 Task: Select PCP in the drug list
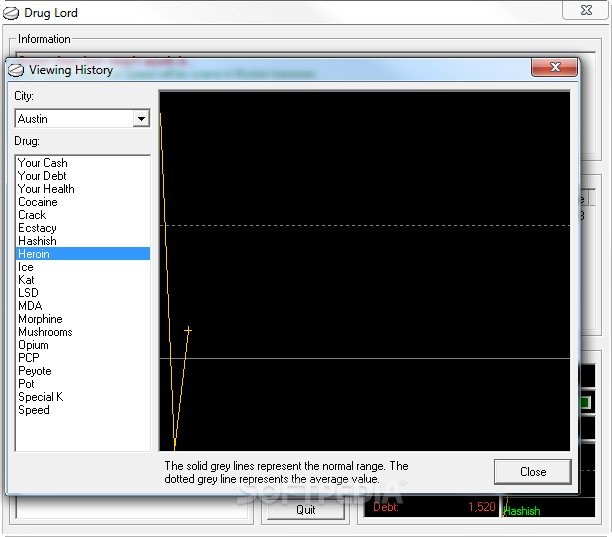[x=83, y=358]
